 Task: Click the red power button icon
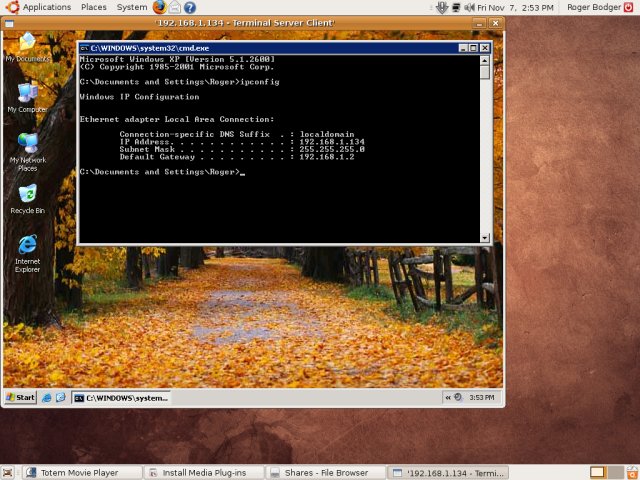click(x=629, y=7)
